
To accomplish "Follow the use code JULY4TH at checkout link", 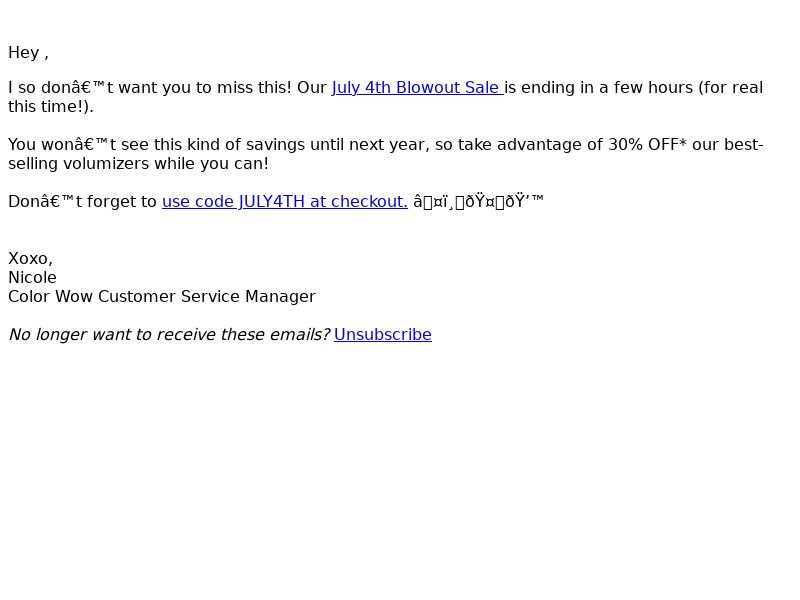I will (285, 202).
